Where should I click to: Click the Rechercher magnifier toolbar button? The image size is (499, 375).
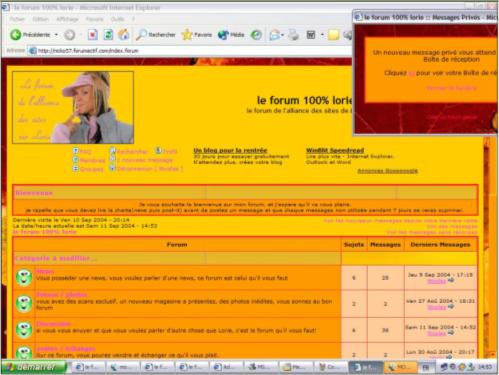[x=156, y=35]
